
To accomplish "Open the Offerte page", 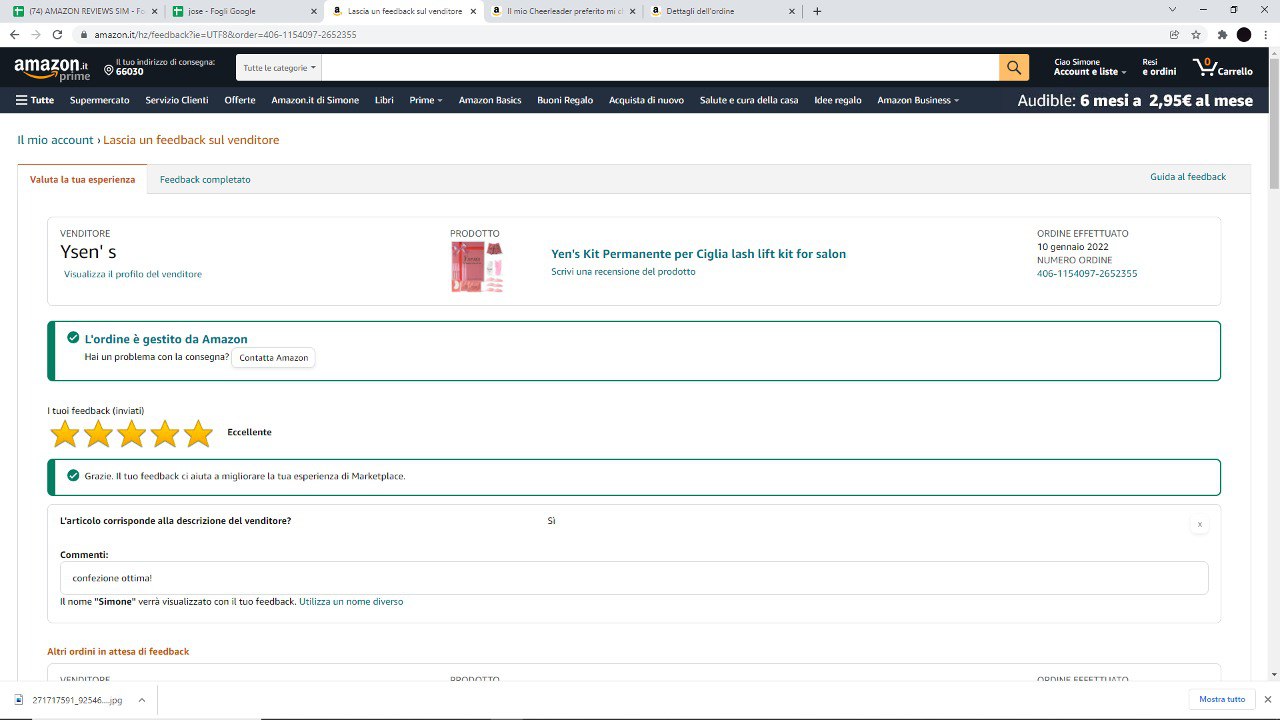I will coord(240,100).
